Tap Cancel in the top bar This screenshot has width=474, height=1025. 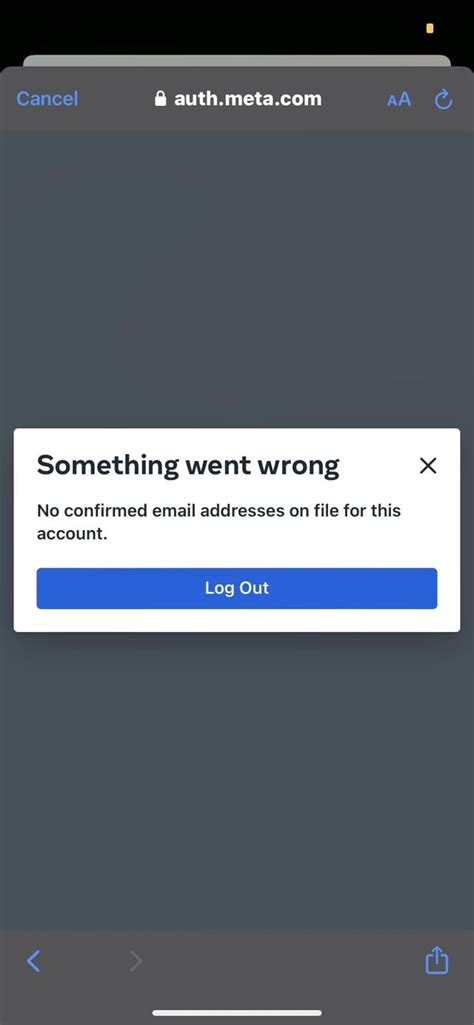[47, 99]
